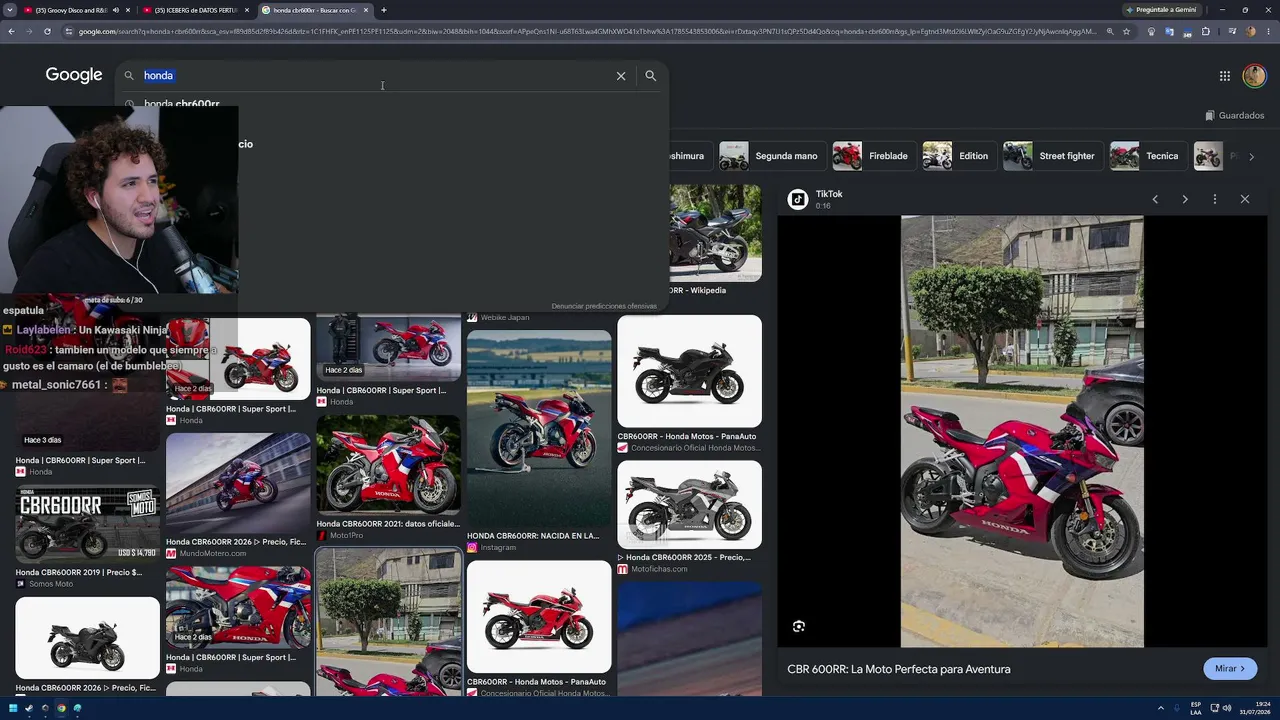The width and height of the screenshot is (1280, 720).
Task: Open Windows Start menu
Action: pyautogui.click(x=12, y=709)
